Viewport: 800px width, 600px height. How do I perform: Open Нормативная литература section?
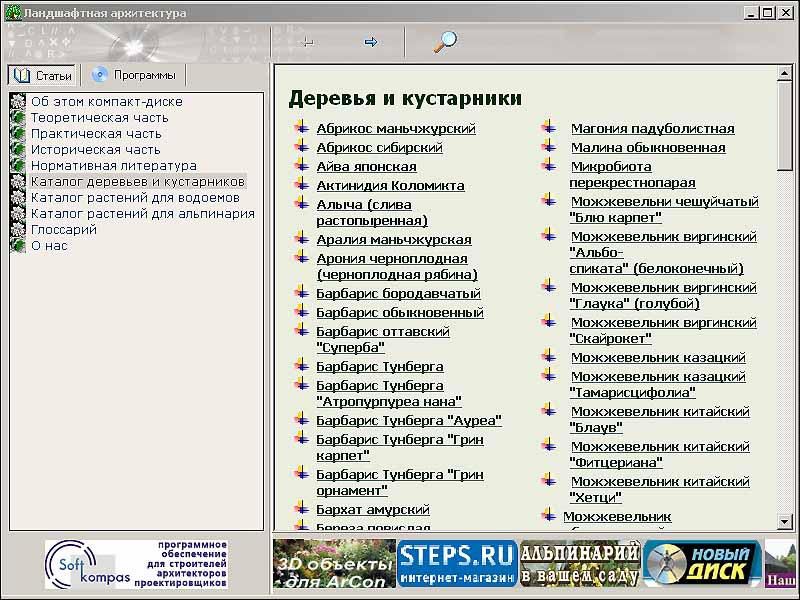(x=113, y=165)
